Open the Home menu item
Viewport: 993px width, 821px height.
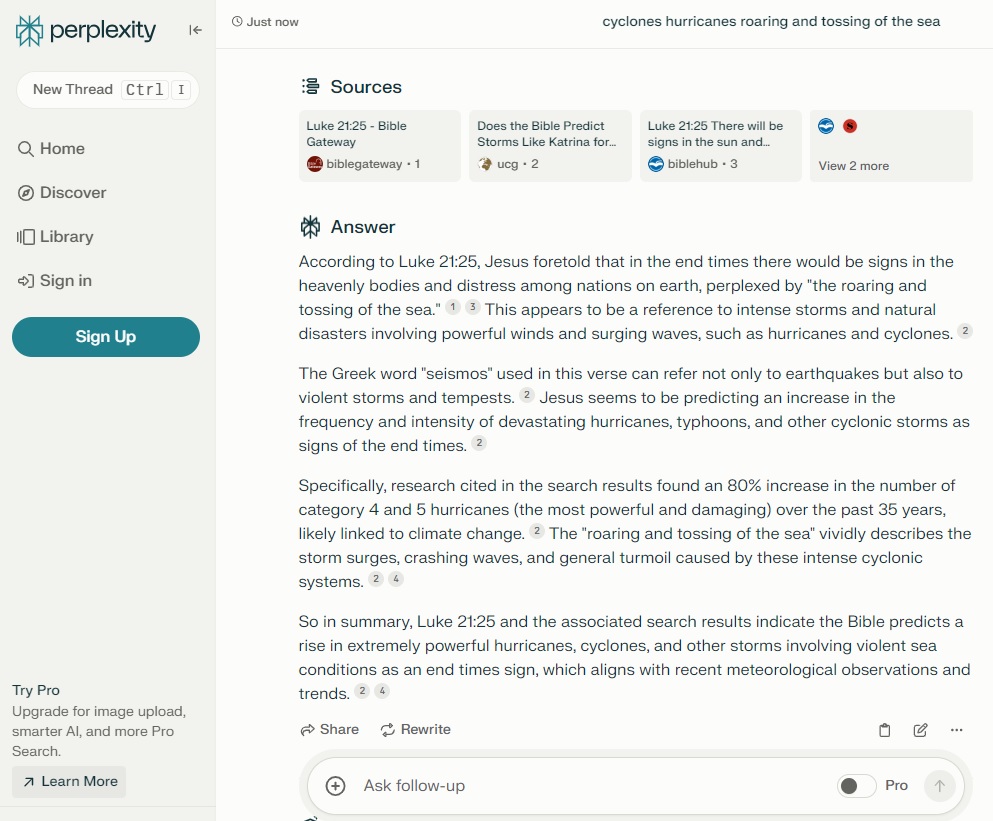click(52, 149)
